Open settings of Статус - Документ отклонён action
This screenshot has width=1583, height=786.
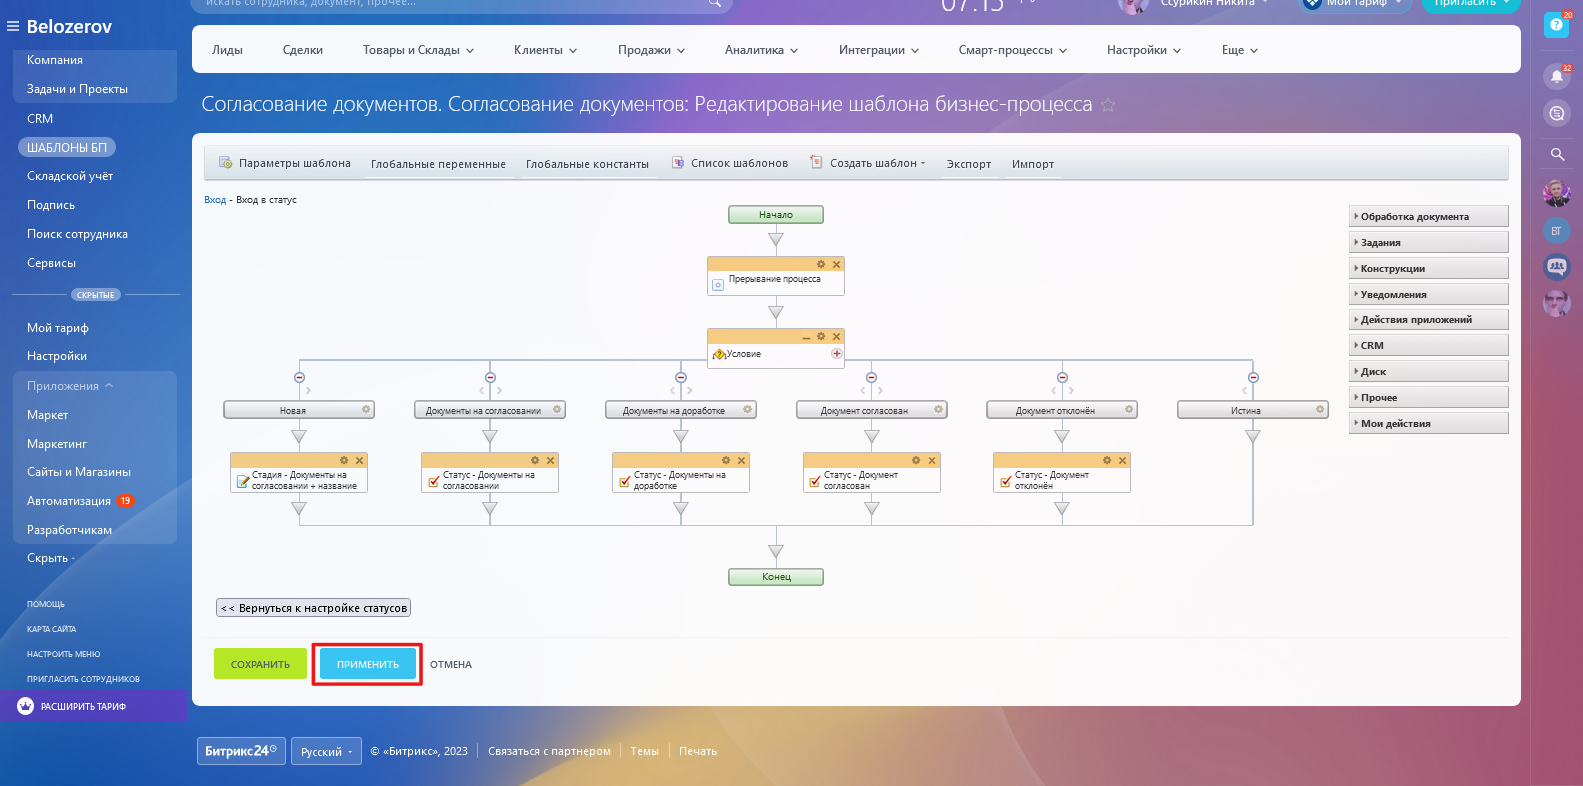tap(1107, 460)
